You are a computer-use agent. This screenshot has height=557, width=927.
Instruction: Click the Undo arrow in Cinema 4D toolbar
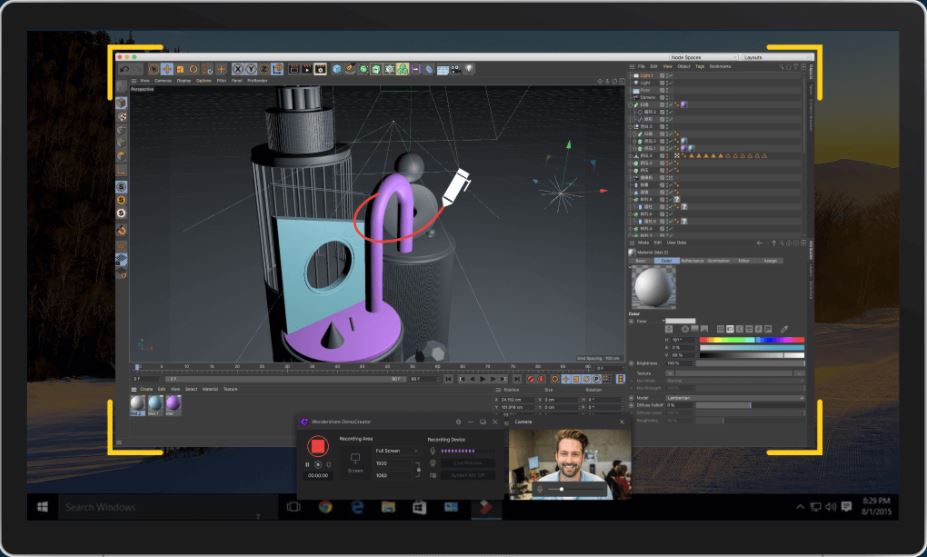tap(124, 69)
